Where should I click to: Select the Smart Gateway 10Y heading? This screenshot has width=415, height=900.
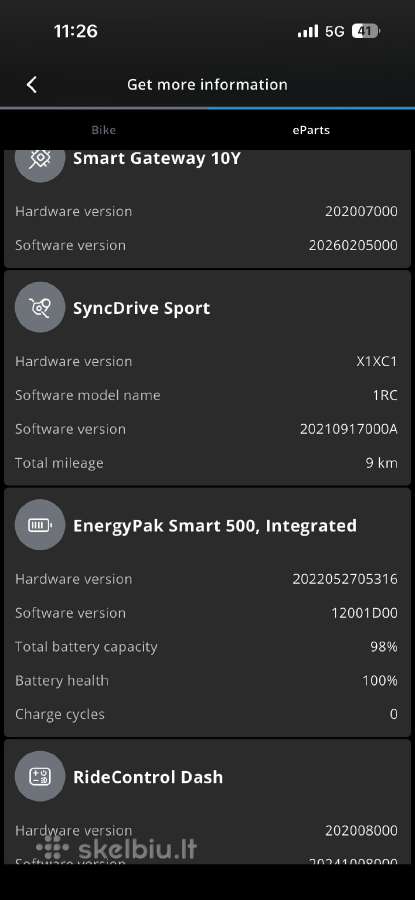coord(157,159)
